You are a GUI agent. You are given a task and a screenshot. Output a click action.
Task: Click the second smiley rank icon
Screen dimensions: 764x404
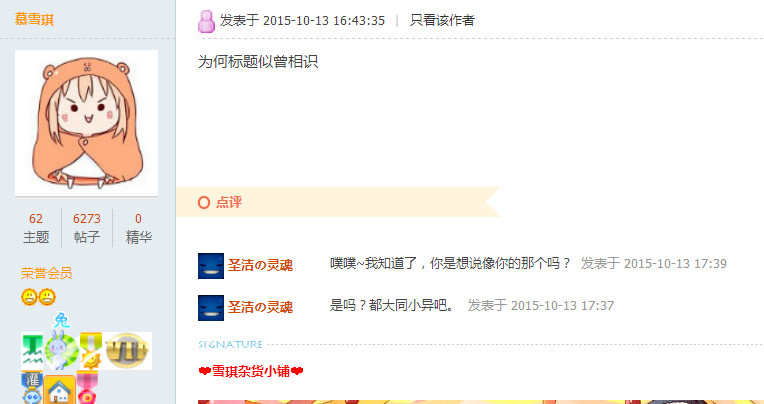(x=47, y=297)
